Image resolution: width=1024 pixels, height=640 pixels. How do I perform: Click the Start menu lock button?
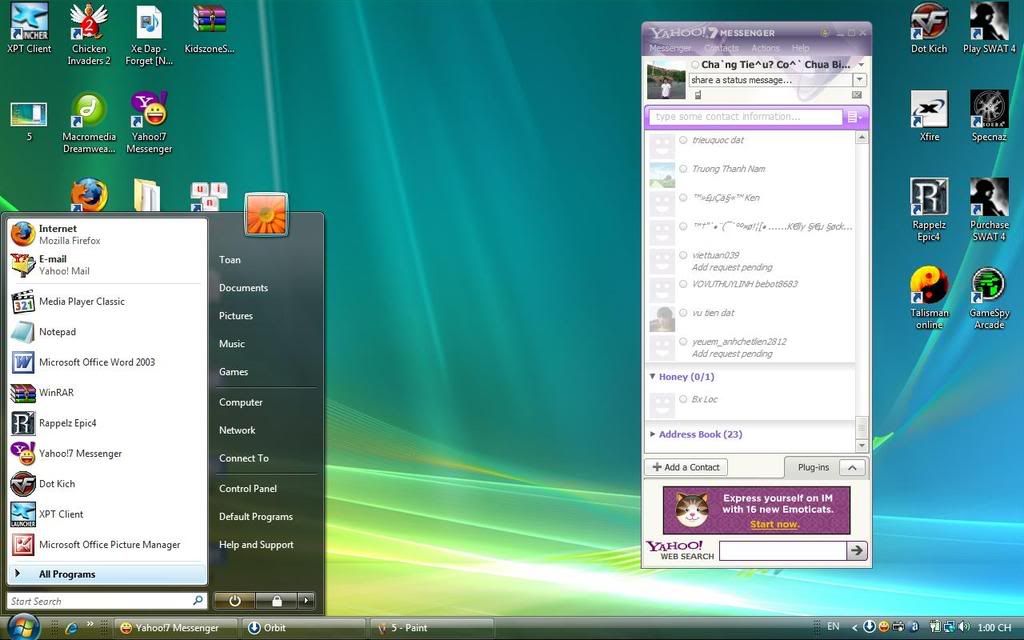276,600
